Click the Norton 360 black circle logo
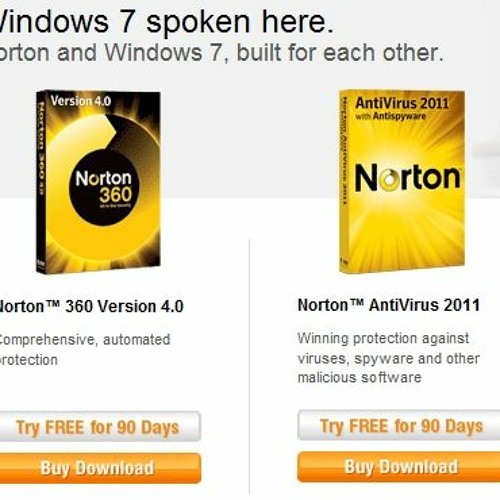The height and width of the screenshot is (500, 500). point(104,187)
